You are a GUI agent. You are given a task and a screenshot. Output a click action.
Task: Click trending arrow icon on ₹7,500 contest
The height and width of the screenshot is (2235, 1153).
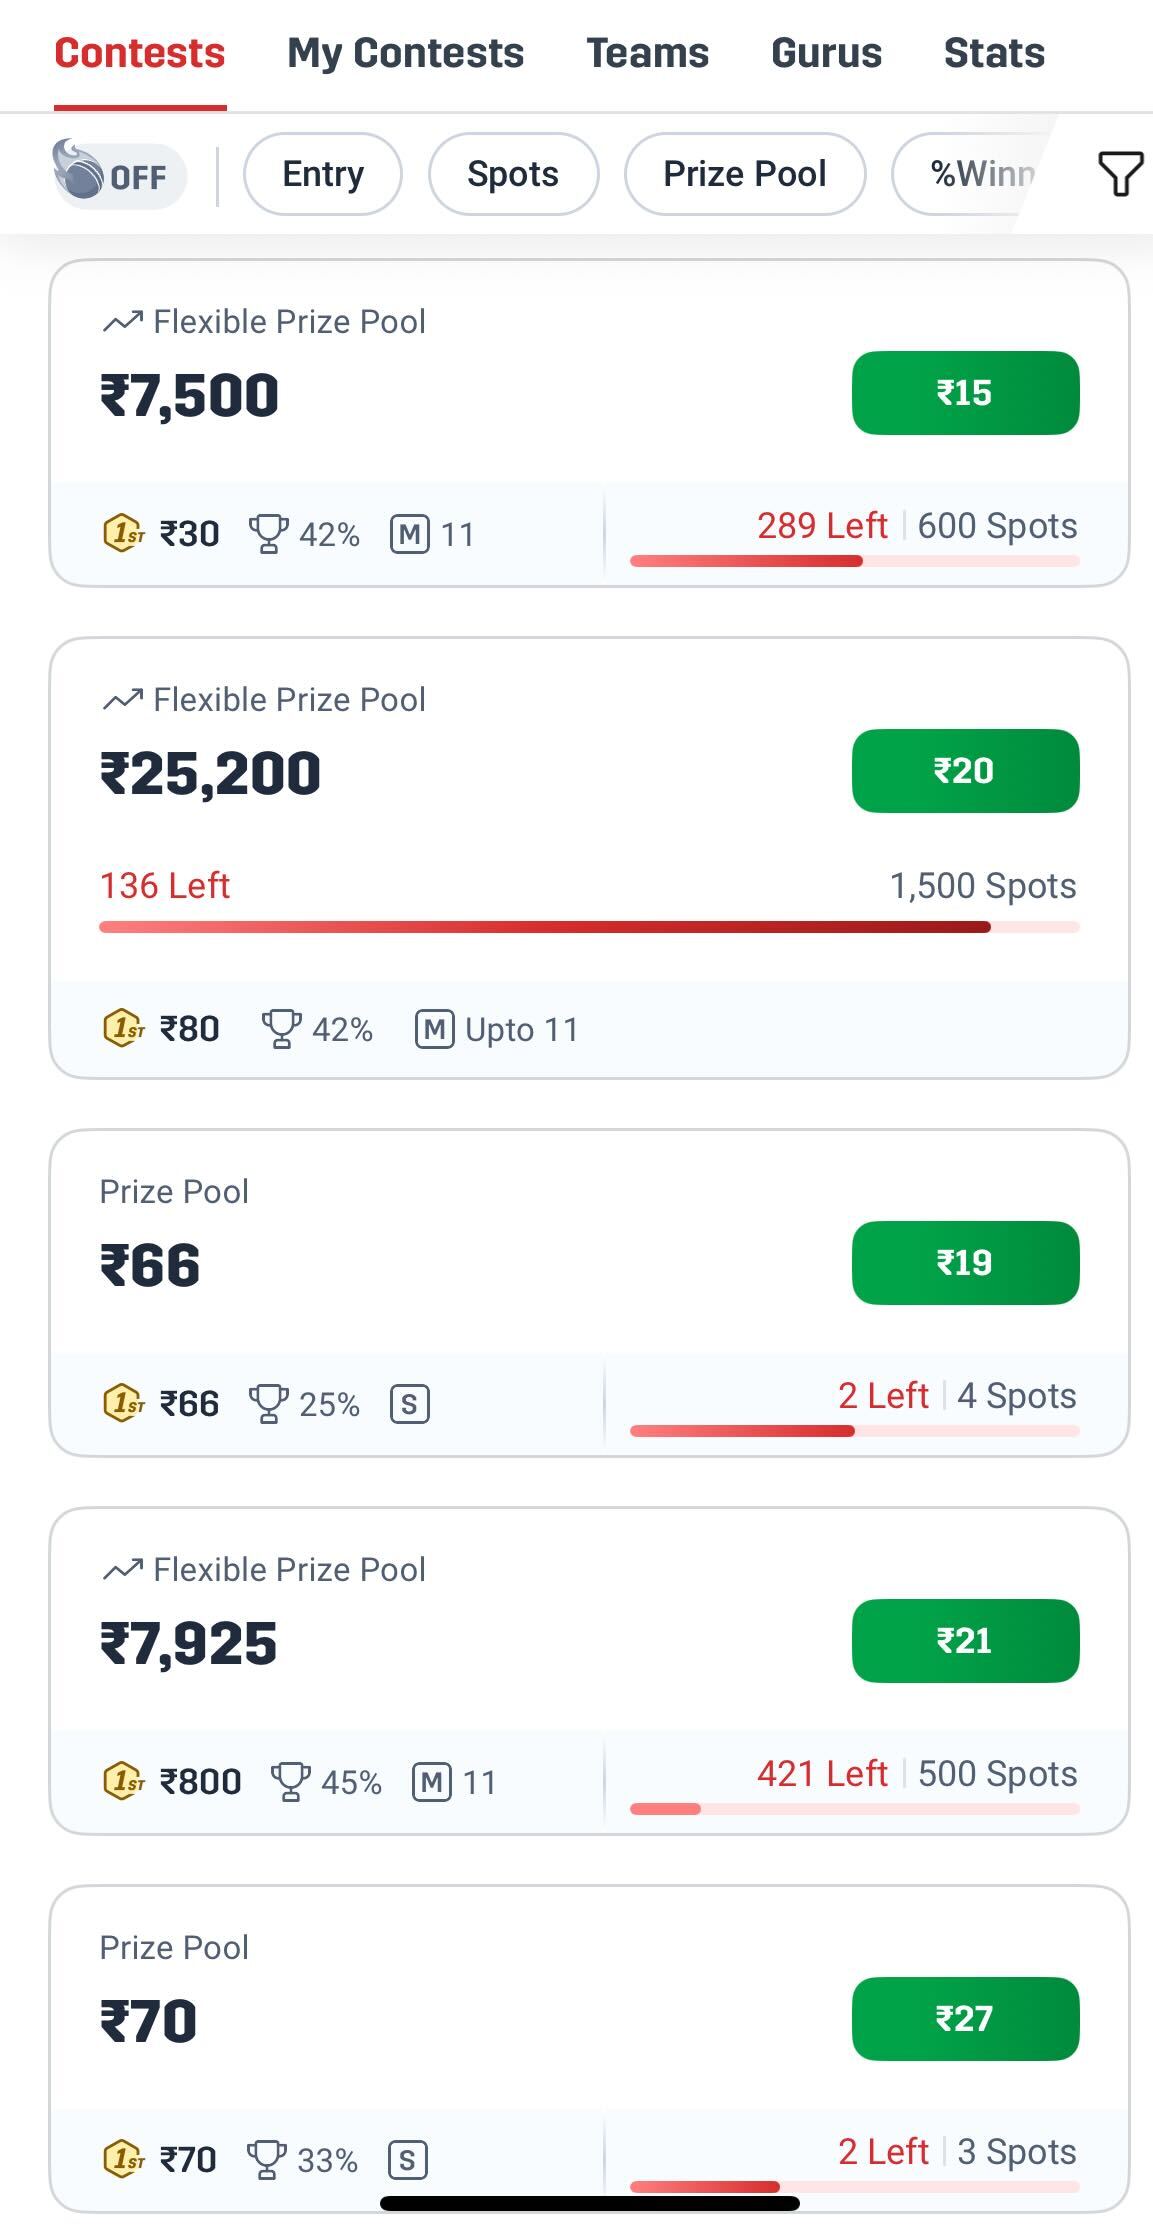(x=122, y=322)
